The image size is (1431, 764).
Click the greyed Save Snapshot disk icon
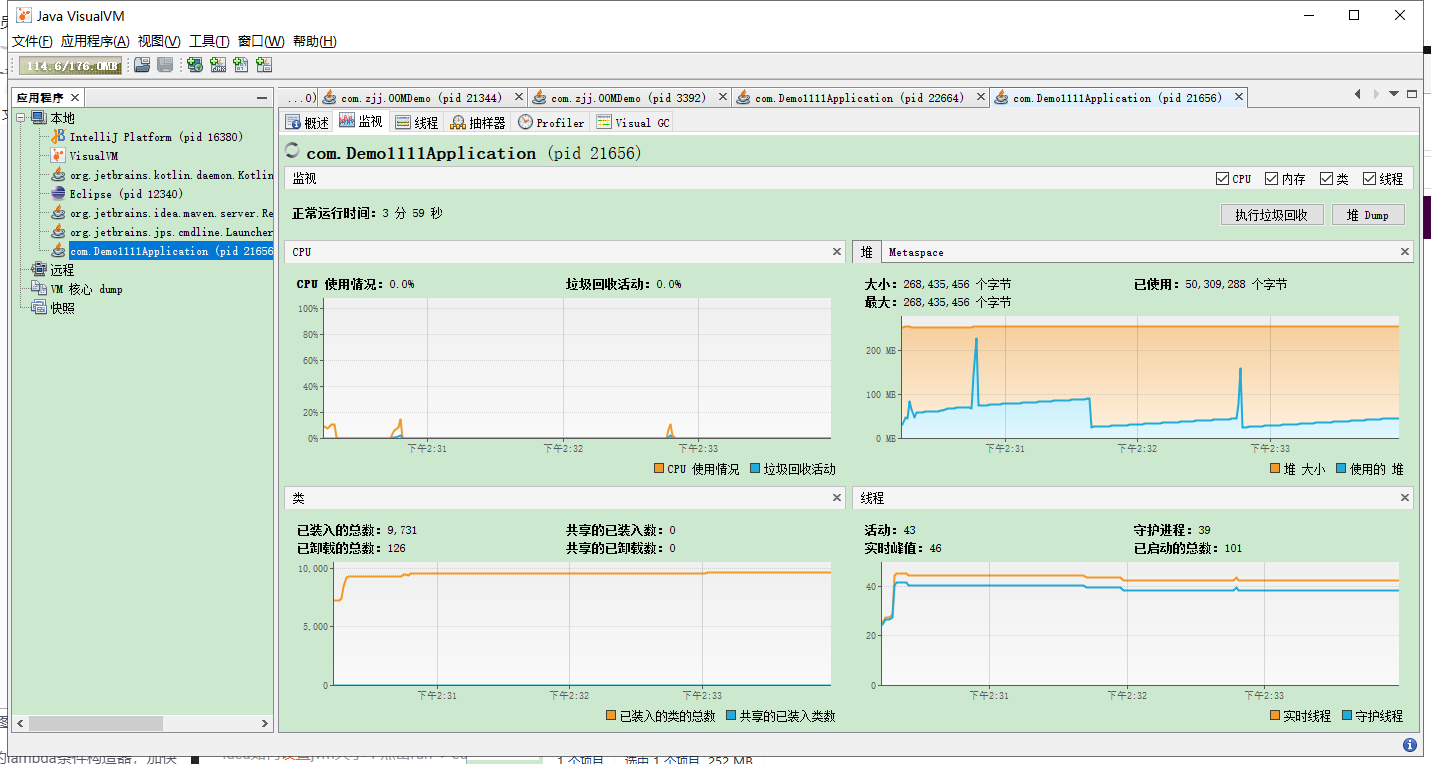click(x=165, y=65)
